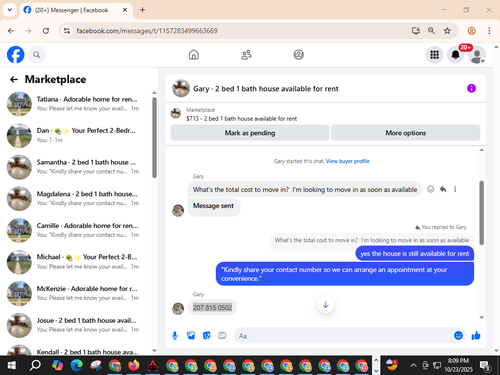This screenshot has width=500, height=375.
Task: Open Camille's Adorable home chat
Action: pos(79,230)
